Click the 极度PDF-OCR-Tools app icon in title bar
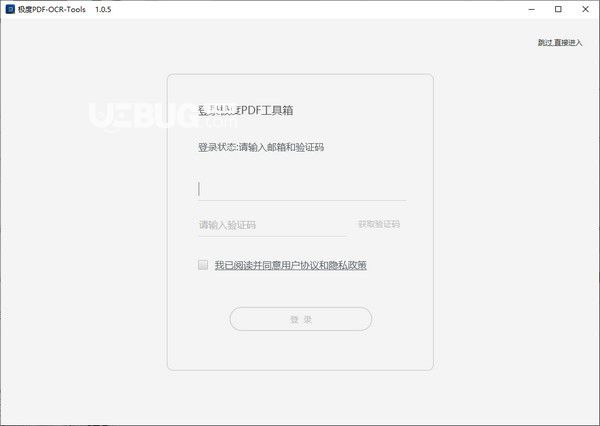Image resolution: width=600 pixels, height=426 pixels. [10, 9]
